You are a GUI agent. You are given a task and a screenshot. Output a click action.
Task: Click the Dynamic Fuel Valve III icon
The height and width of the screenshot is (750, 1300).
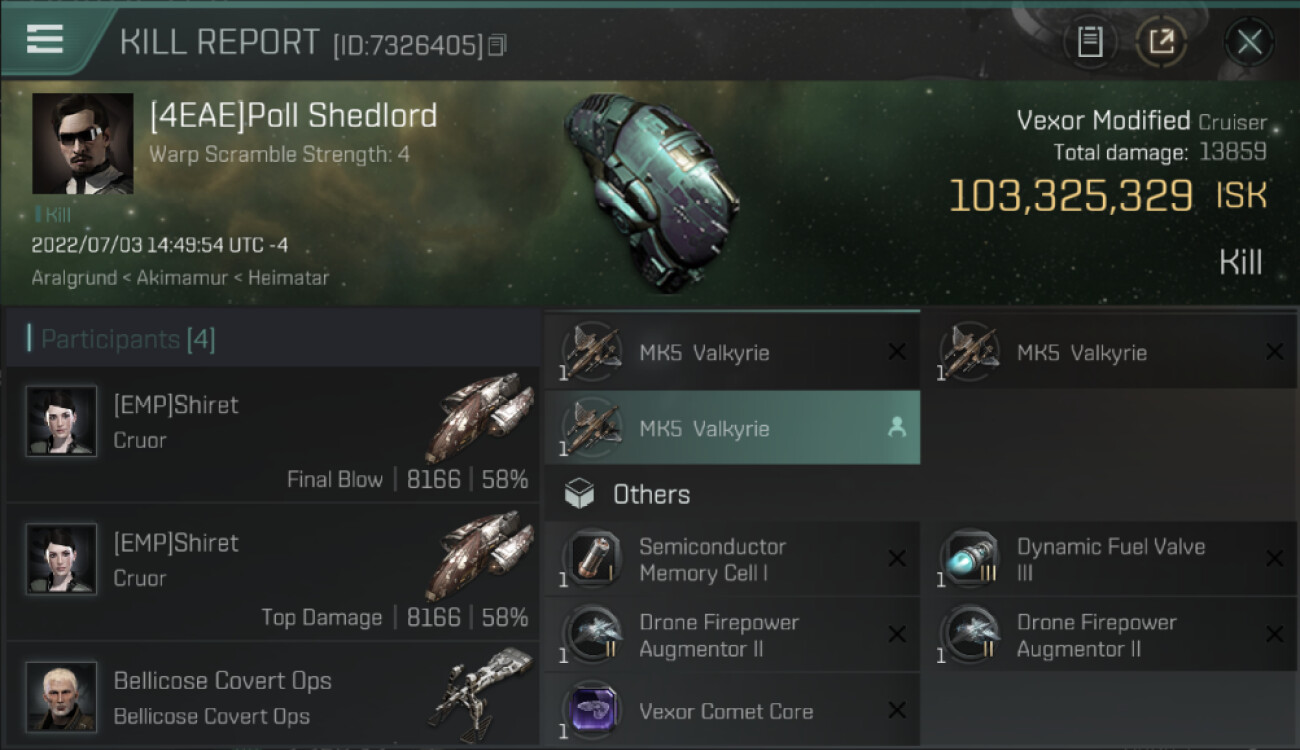coord(970,560)
